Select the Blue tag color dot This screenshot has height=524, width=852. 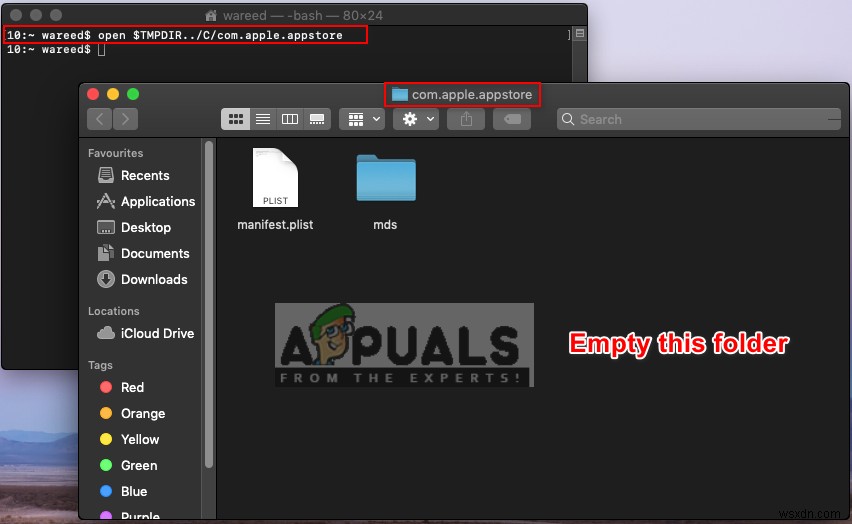tap(106, 491)
